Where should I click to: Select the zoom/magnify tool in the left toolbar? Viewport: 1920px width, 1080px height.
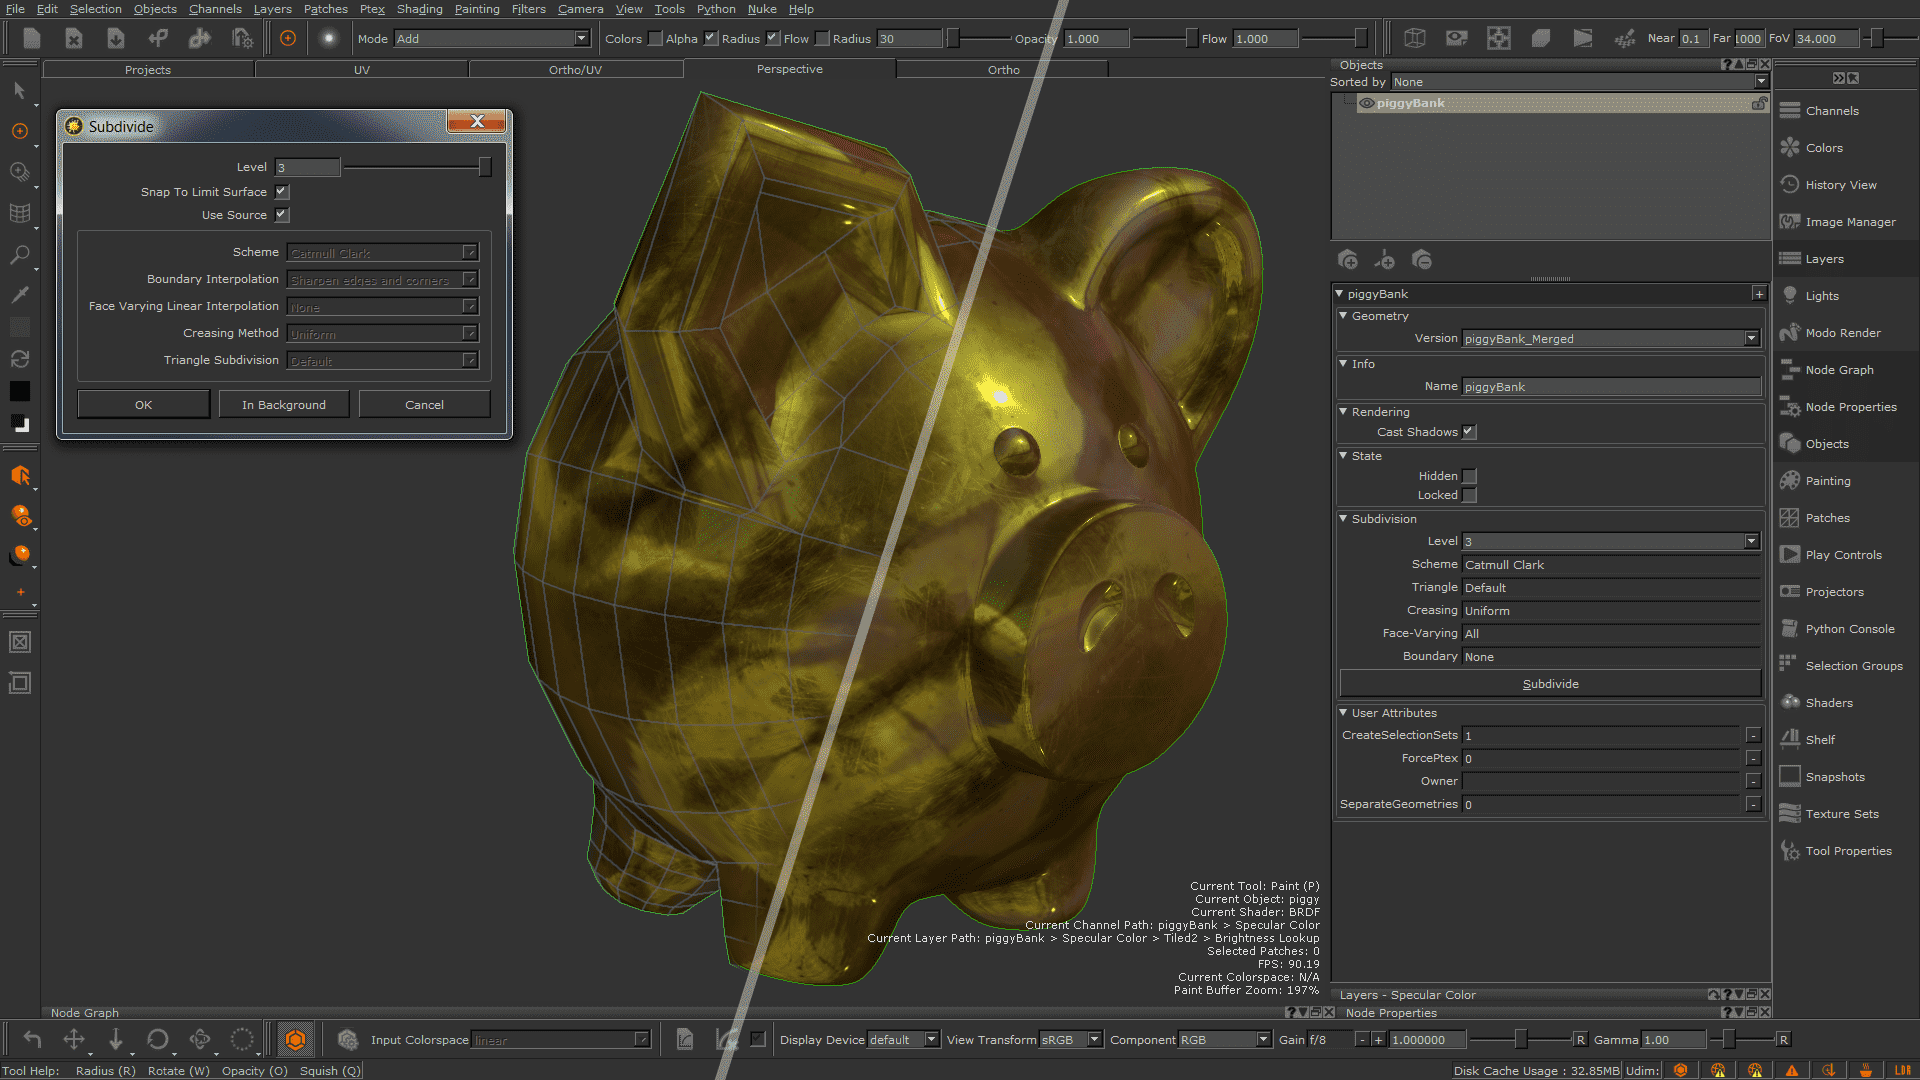click(20, 255)
